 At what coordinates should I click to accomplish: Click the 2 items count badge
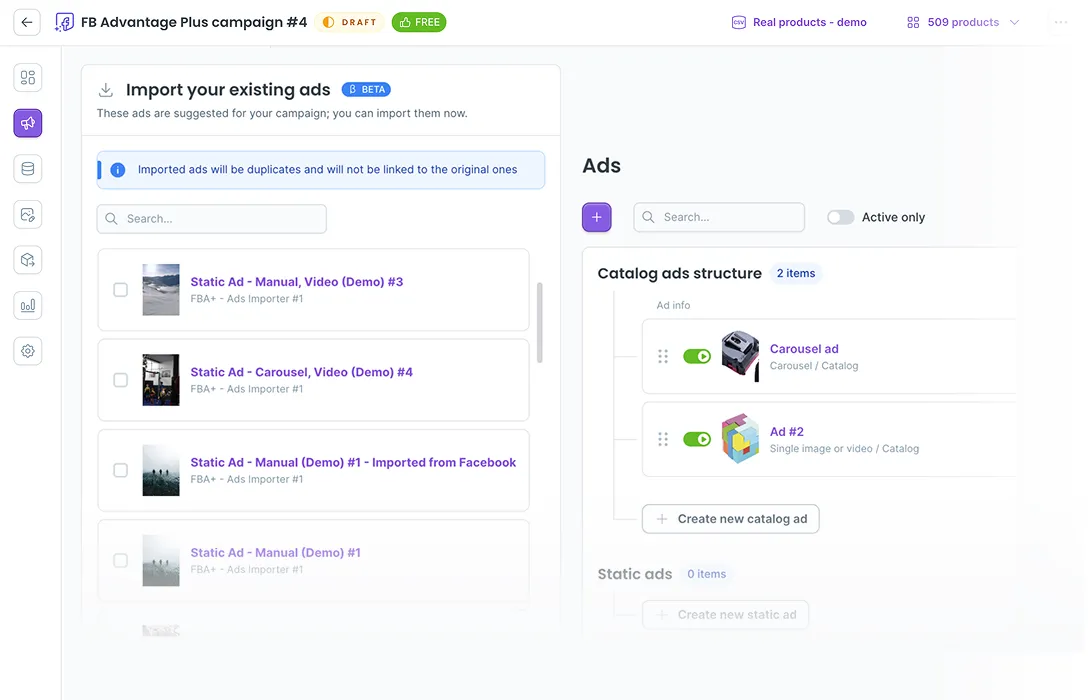click(796, 273)
